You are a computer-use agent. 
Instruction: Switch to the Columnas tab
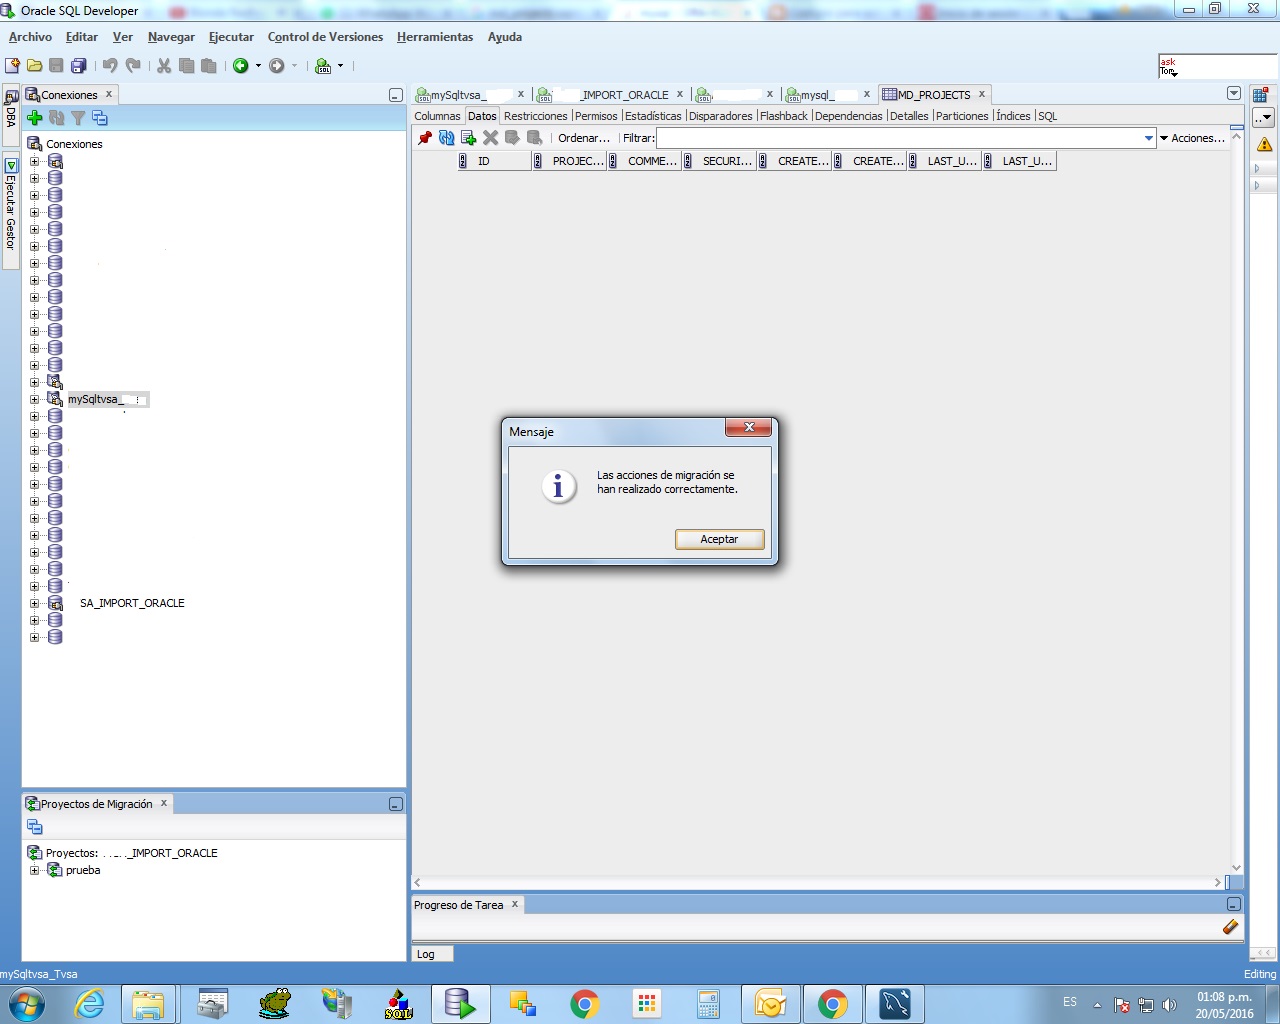point(437,115)
